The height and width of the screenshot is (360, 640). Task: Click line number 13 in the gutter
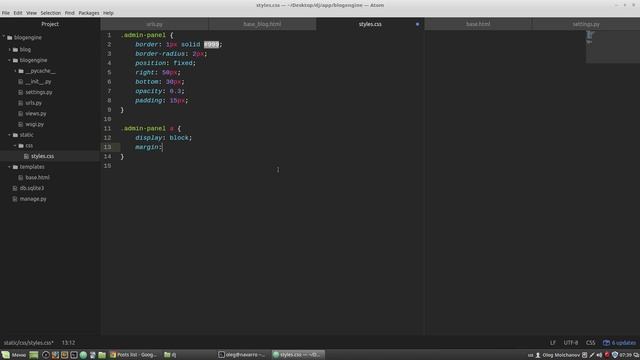(x=107, y=147)
